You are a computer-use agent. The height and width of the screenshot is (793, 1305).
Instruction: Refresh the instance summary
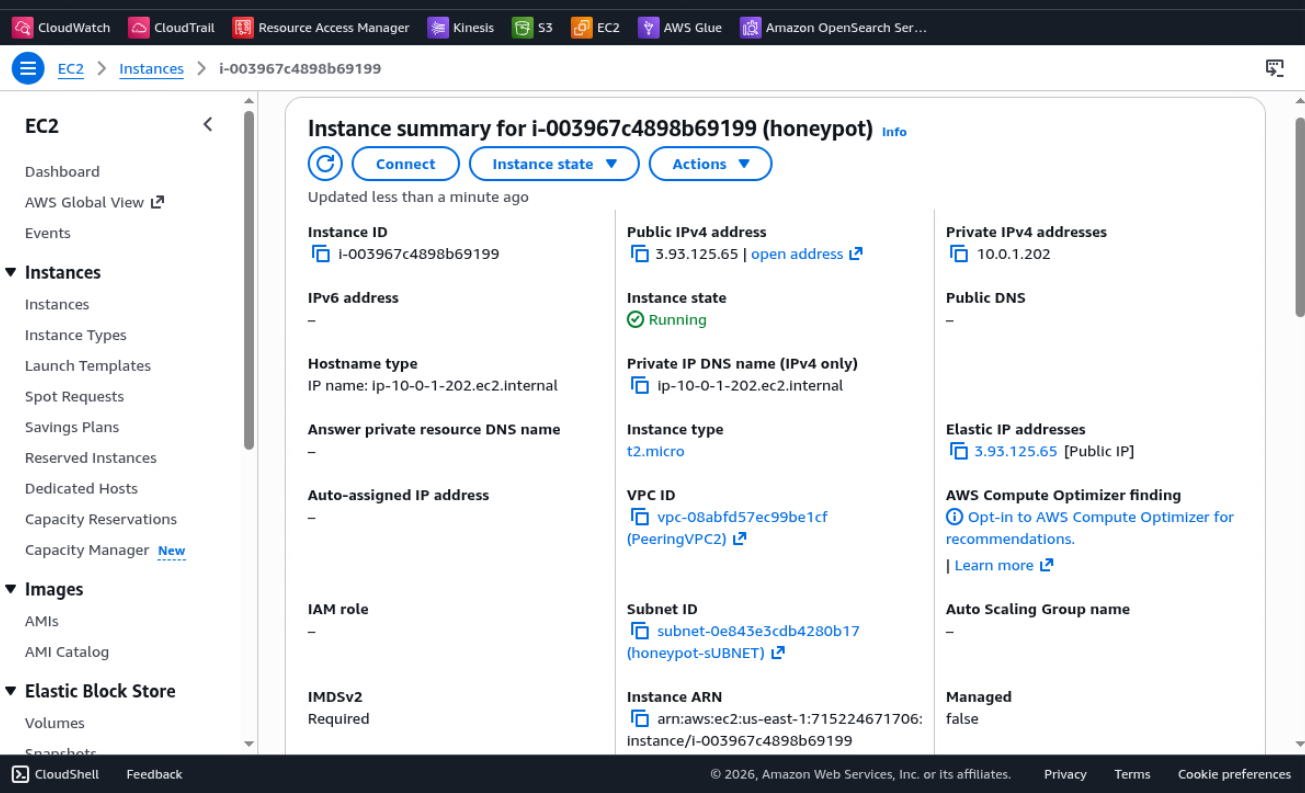coord(325,164)
